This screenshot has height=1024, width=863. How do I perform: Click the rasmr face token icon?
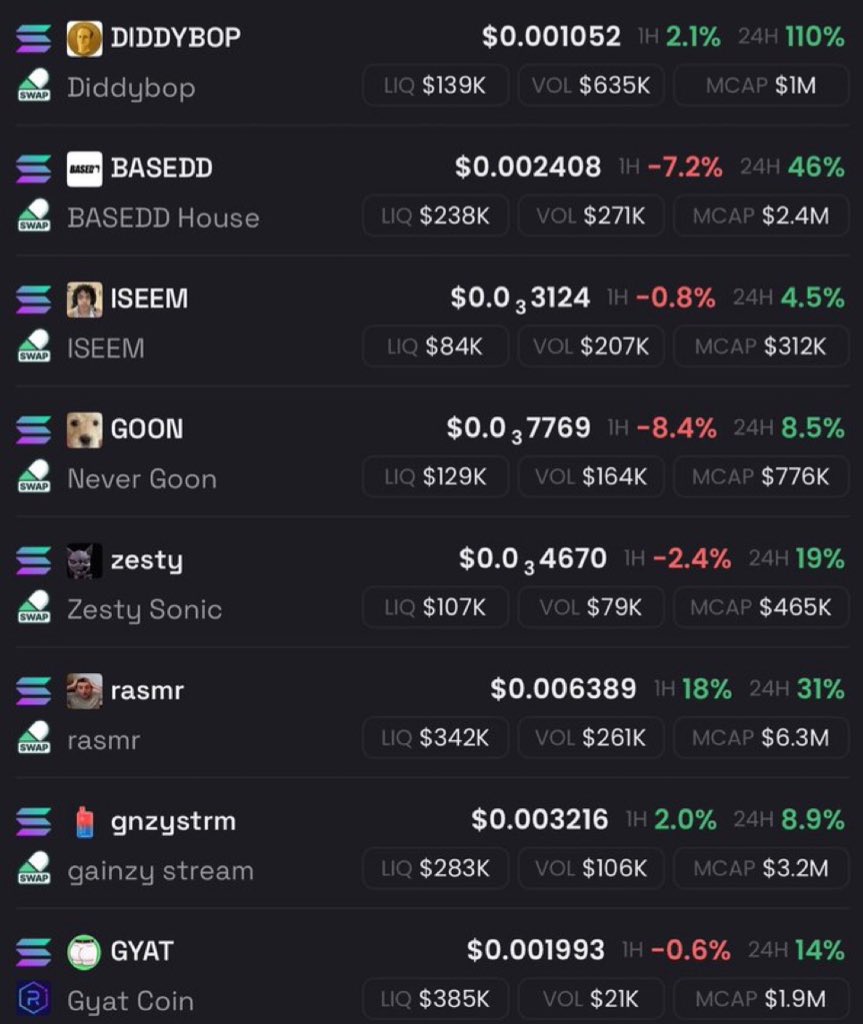pos(84,691)
